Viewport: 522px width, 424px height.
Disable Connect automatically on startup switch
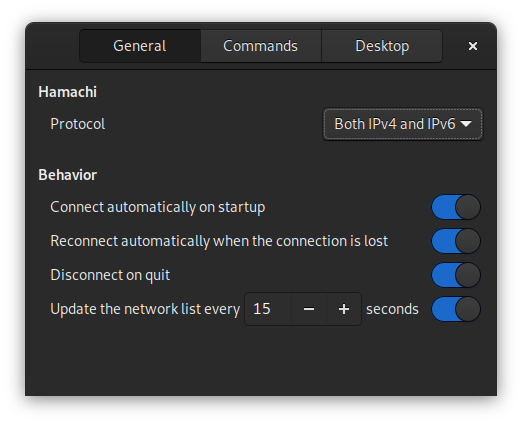pyautogui.click(x=456, y=207)
